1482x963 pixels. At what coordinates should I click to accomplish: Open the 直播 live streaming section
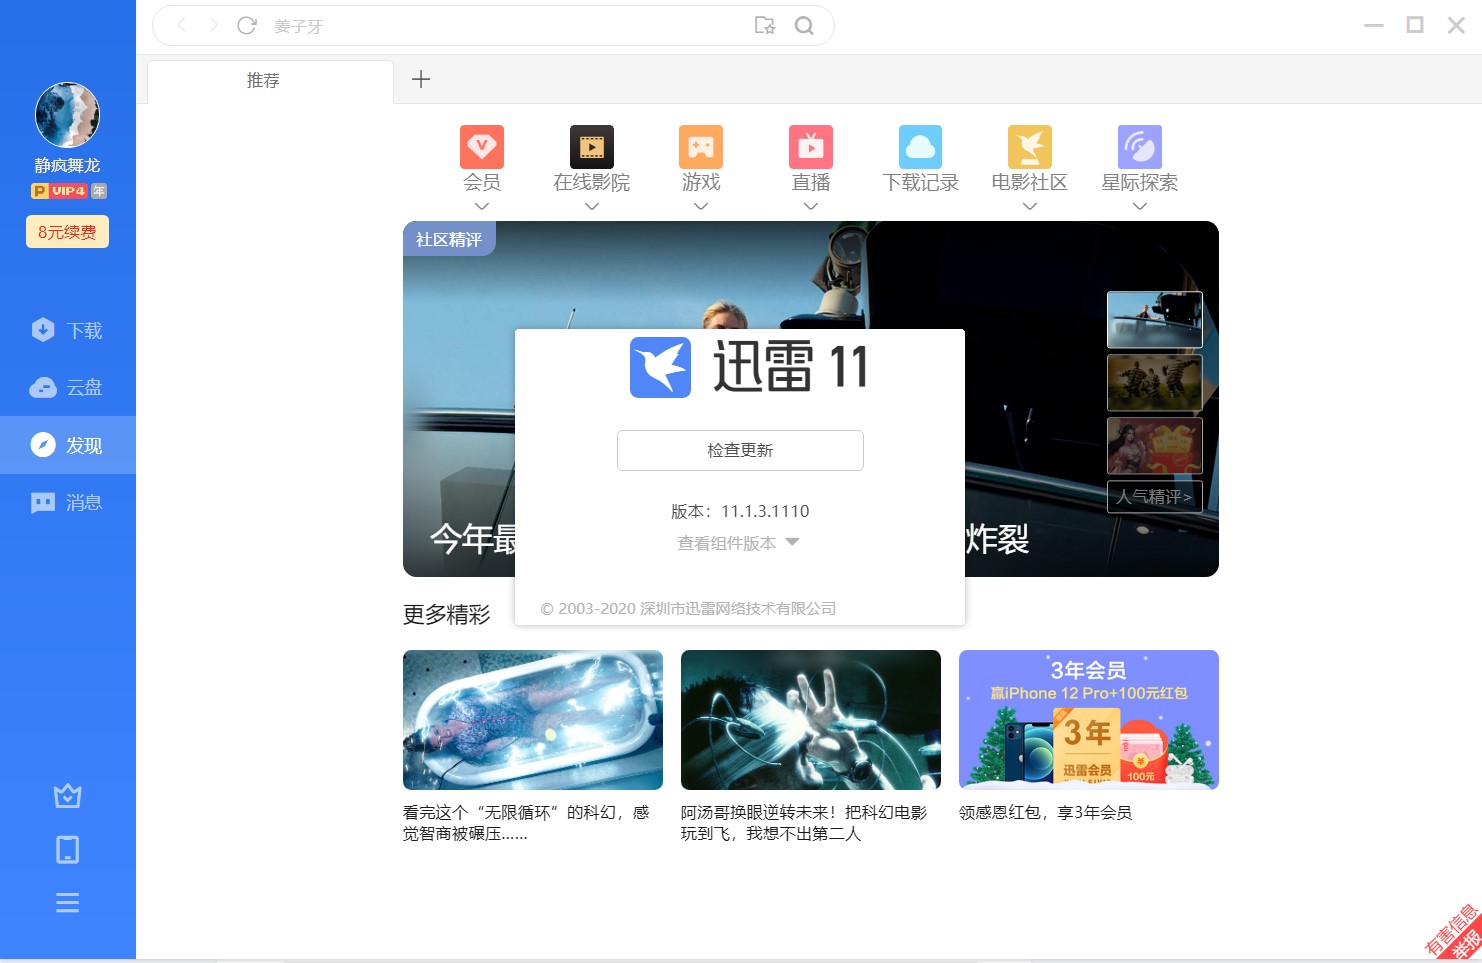[810, 160]
